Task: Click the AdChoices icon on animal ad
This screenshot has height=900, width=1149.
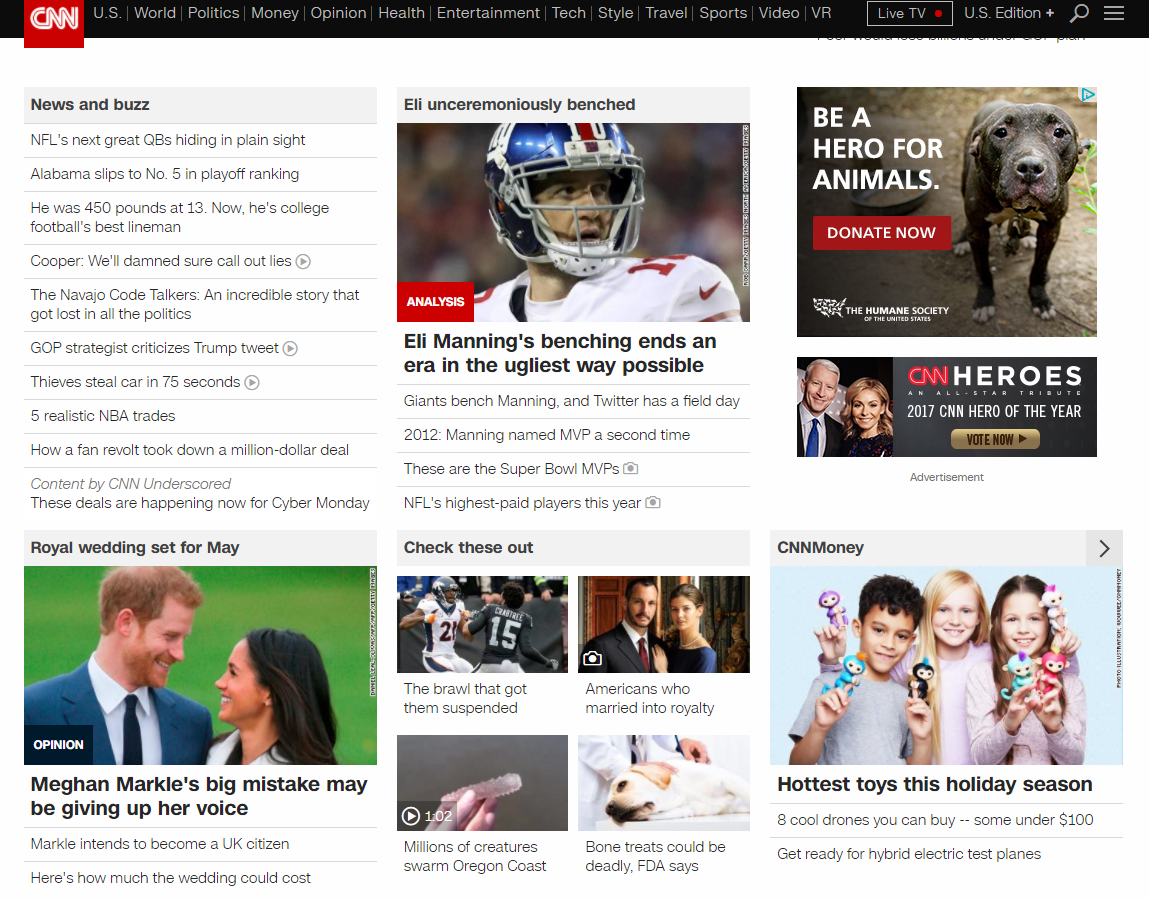Action: click(1088, 94)
